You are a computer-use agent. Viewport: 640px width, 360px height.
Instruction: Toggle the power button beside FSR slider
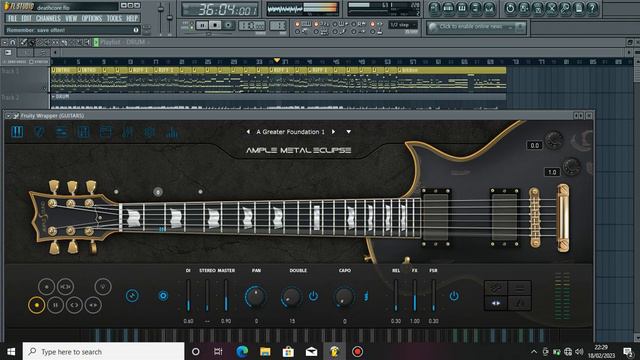click(454, 296)
